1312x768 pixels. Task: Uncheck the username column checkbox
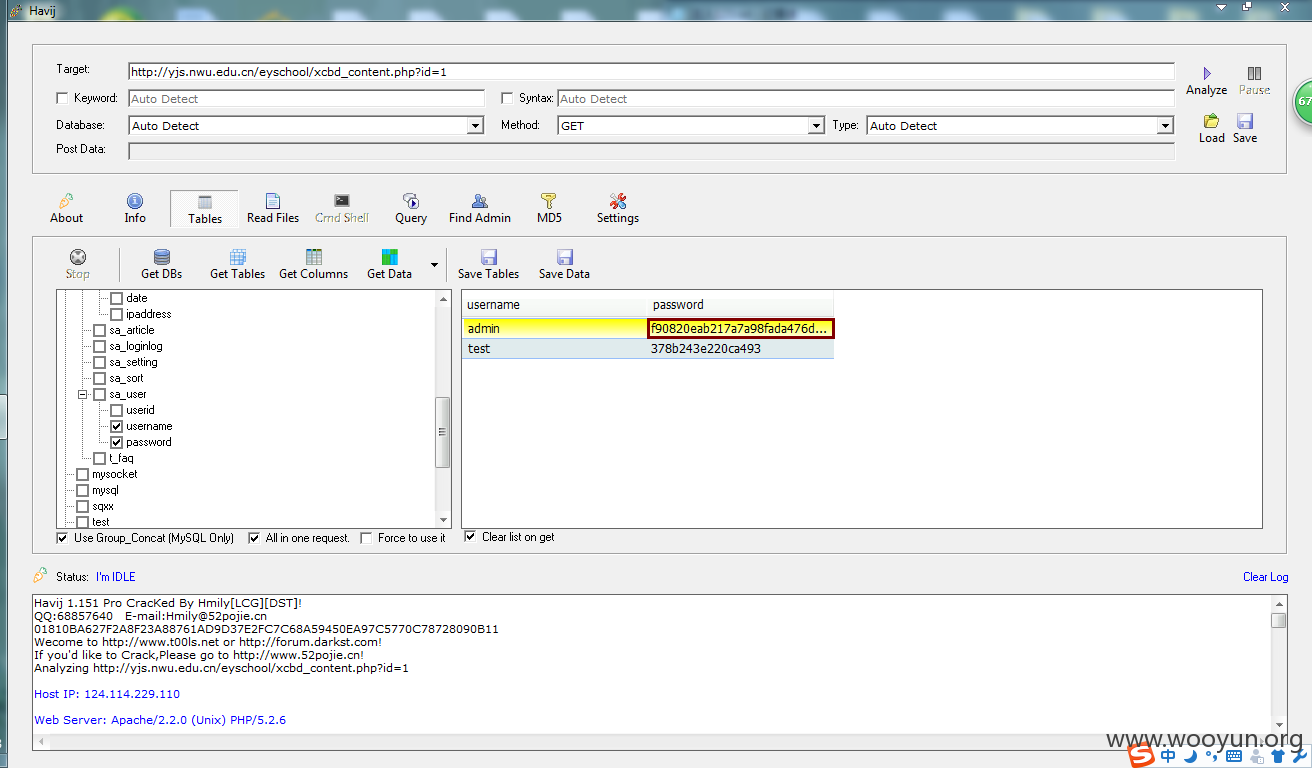click(x=117, y=426)
